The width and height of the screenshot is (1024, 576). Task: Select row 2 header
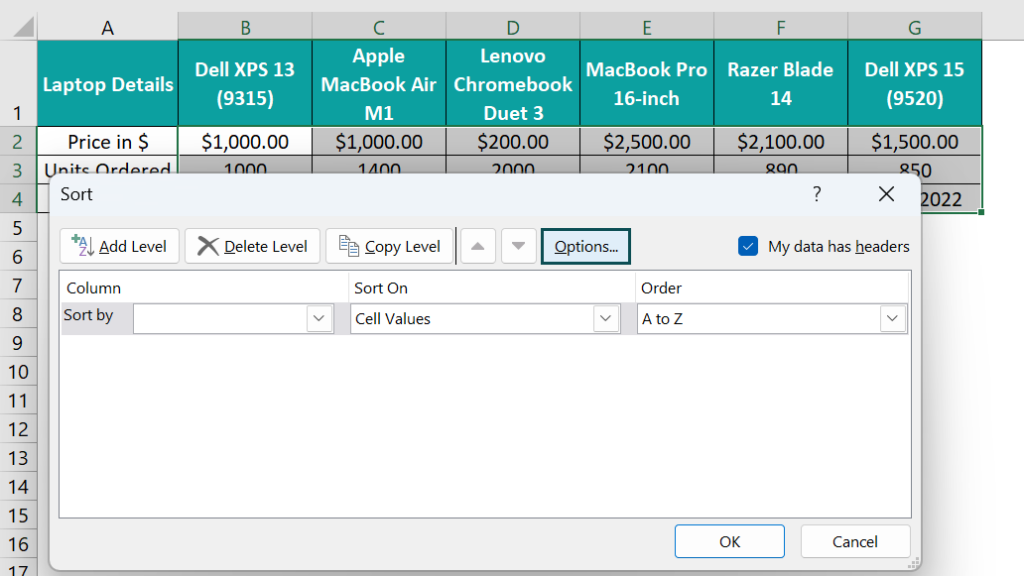18,142
